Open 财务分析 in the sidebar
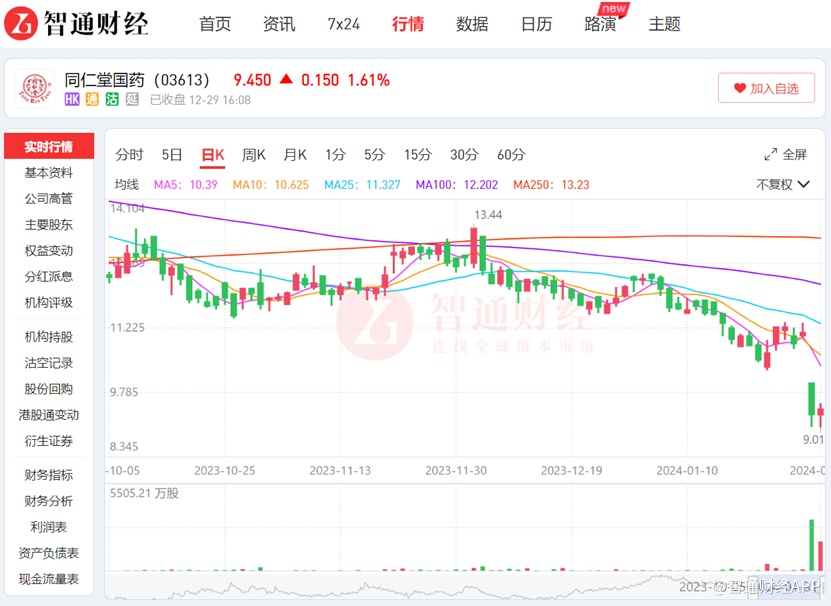 (49, 501)
